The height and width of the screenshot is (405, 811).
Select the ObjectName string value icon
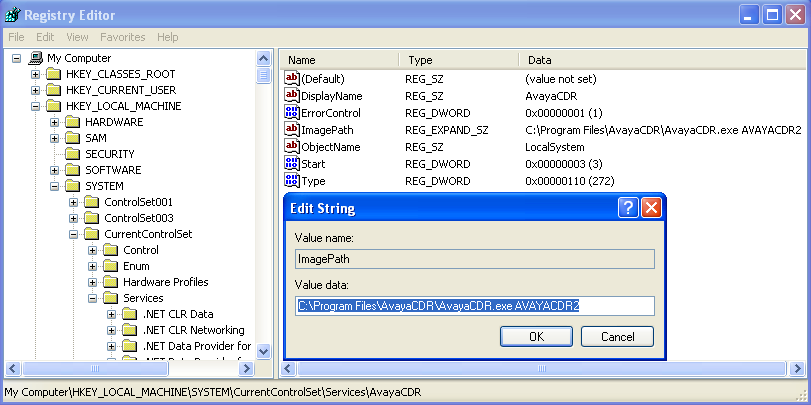[293, 147]
